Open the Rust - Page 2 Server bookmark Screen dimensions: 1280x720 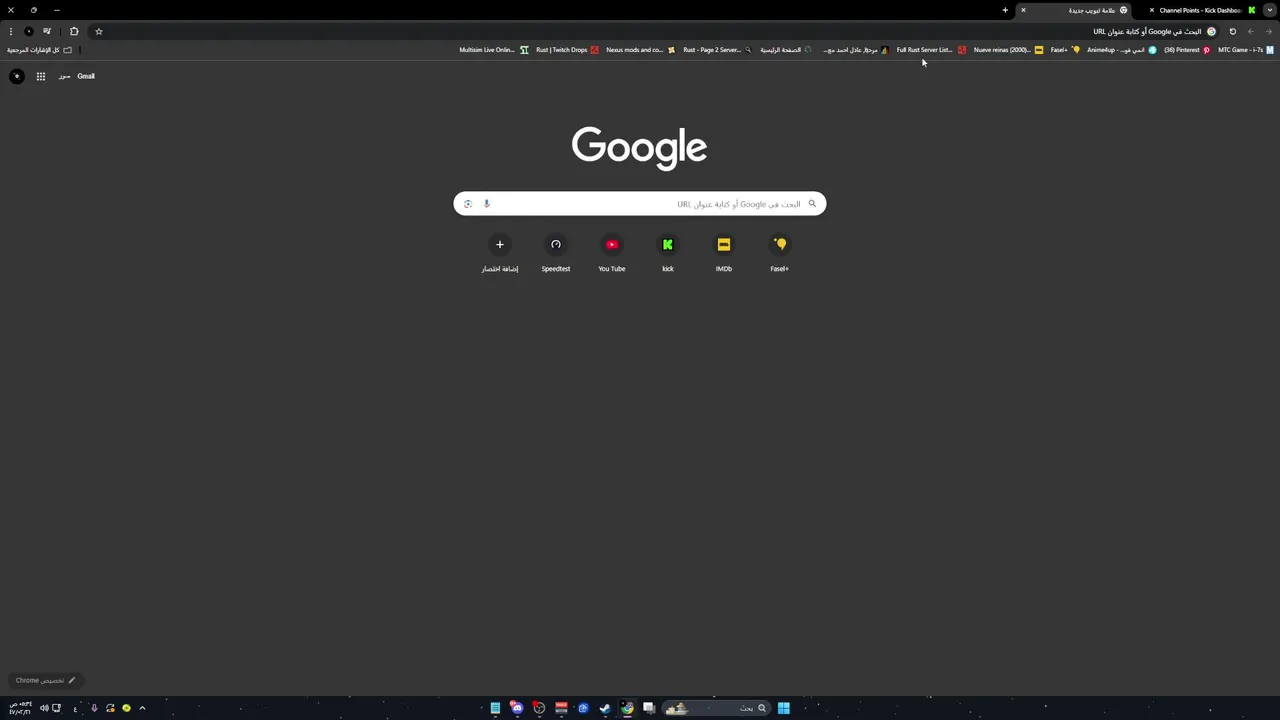[x=717, y=50]
